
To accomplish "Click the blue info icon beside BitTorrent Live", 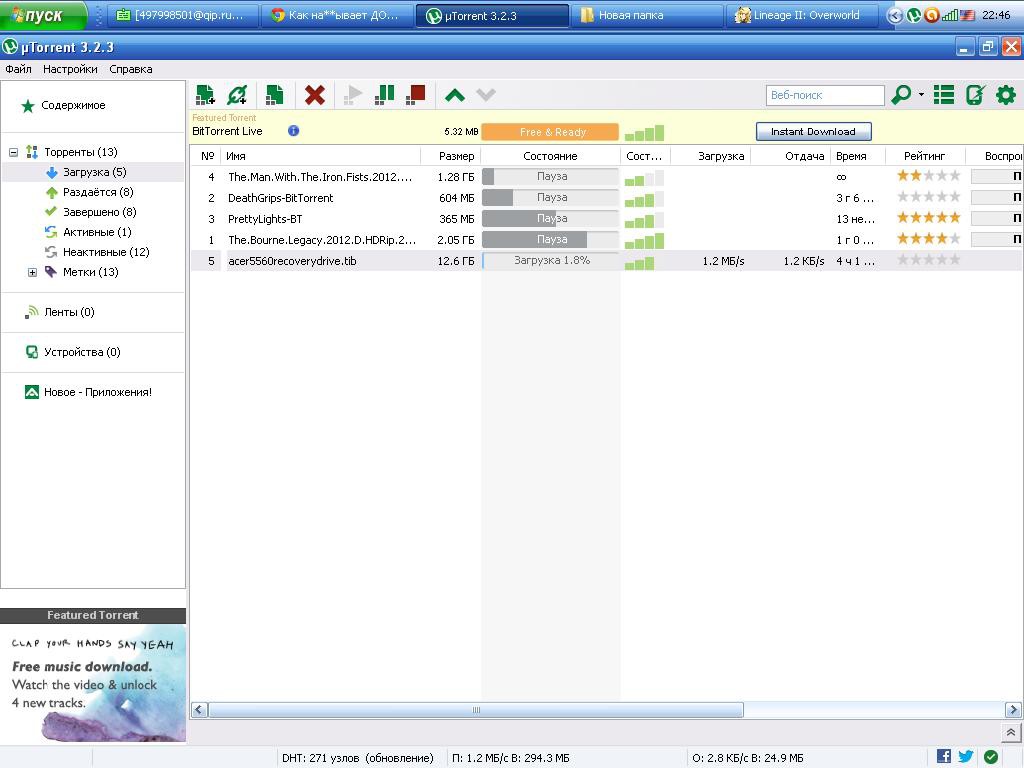I will click(293, 131).
